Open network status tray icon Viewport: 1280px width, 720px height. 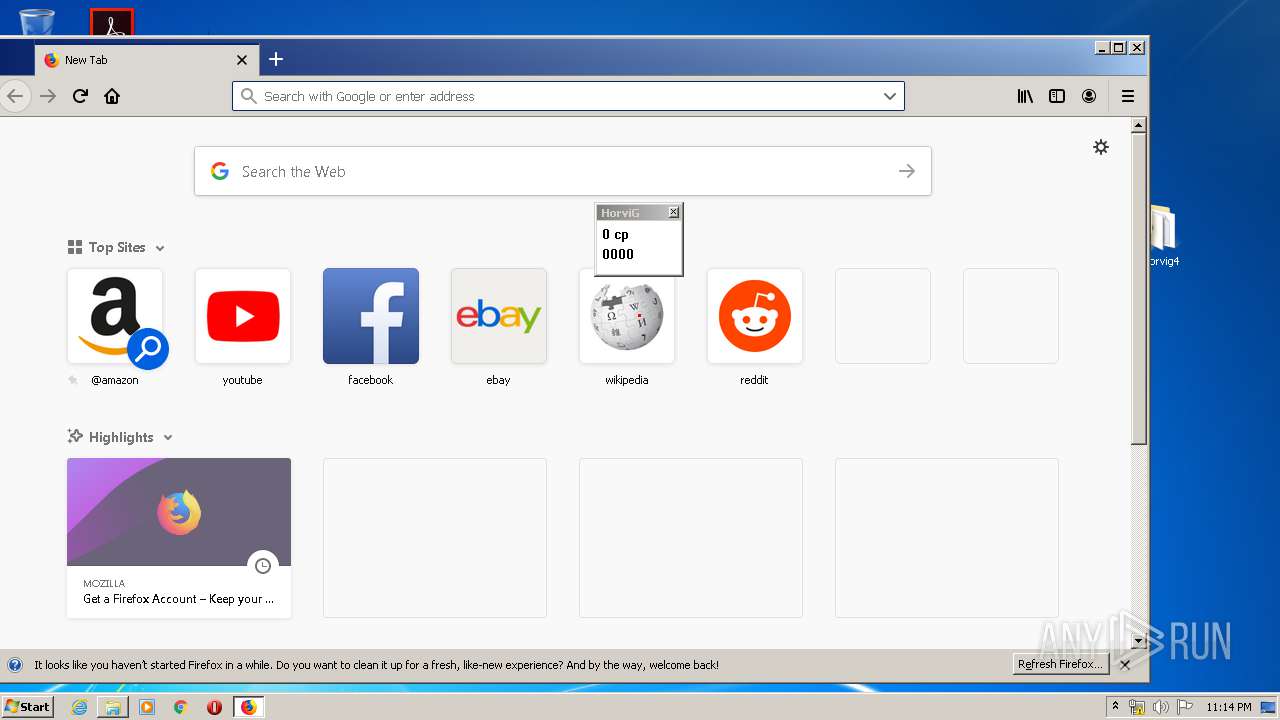coord(1137,707)
